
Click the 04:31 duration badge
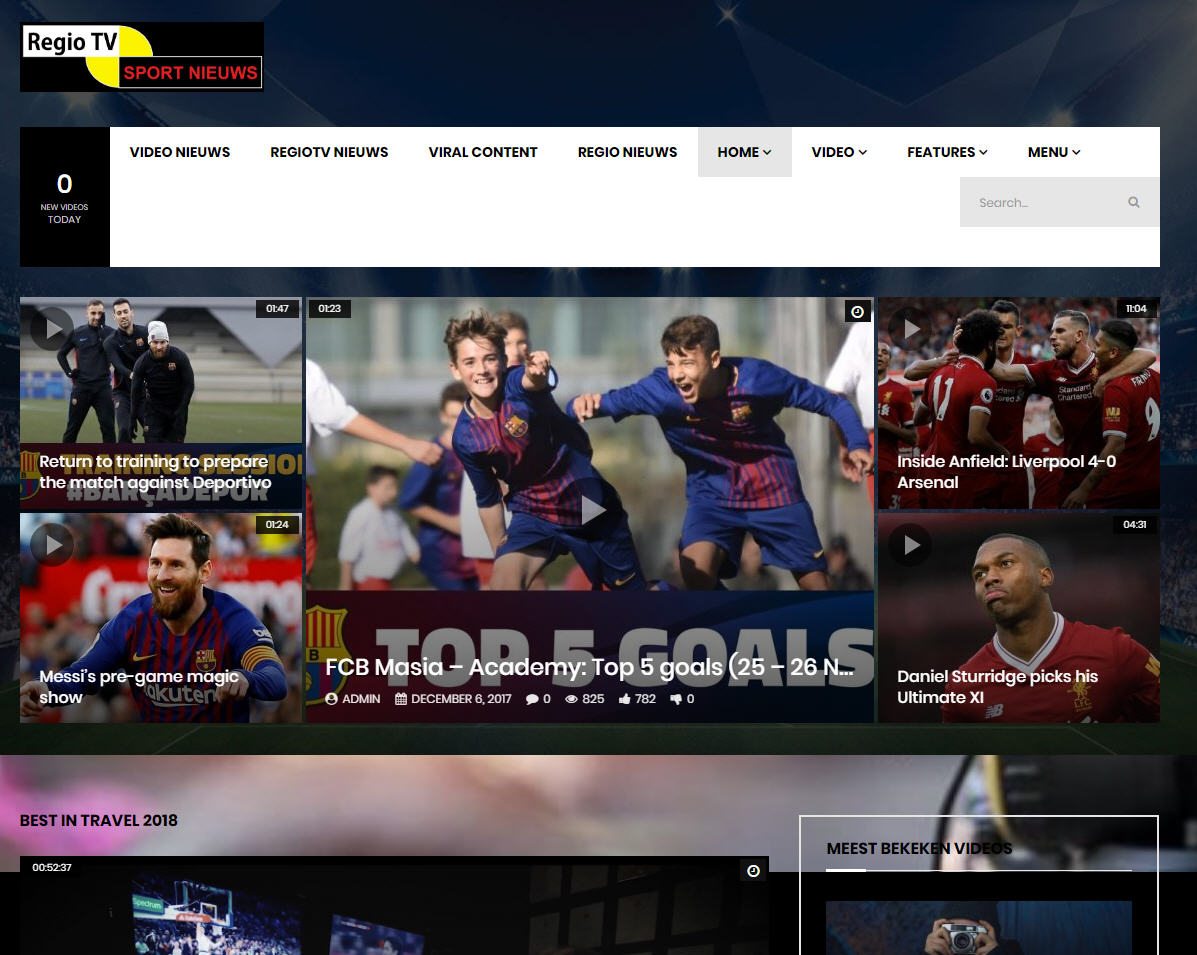click(1134, 524)
